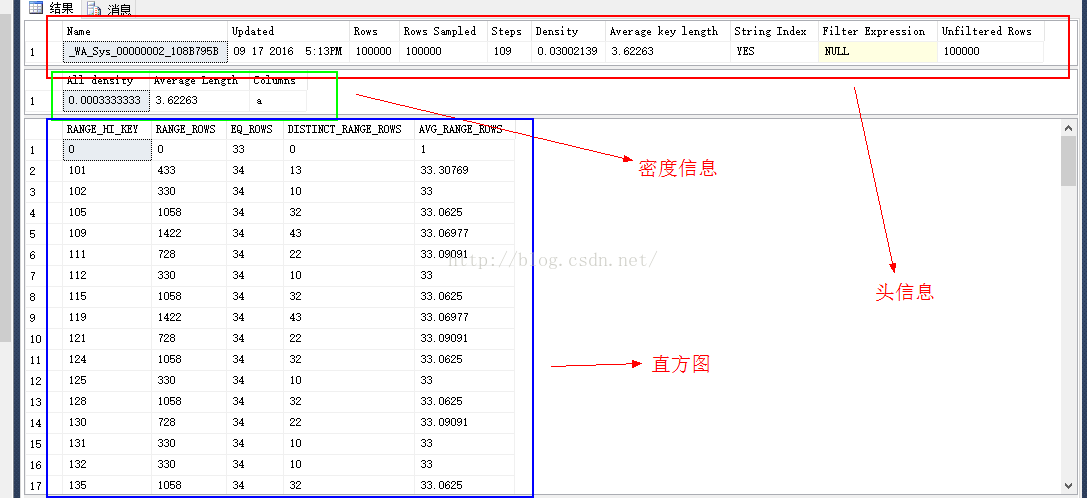Screen dimensions: 1087x498
Task: Click RANGE_HI_KEY cell 105
Action: 107,212
